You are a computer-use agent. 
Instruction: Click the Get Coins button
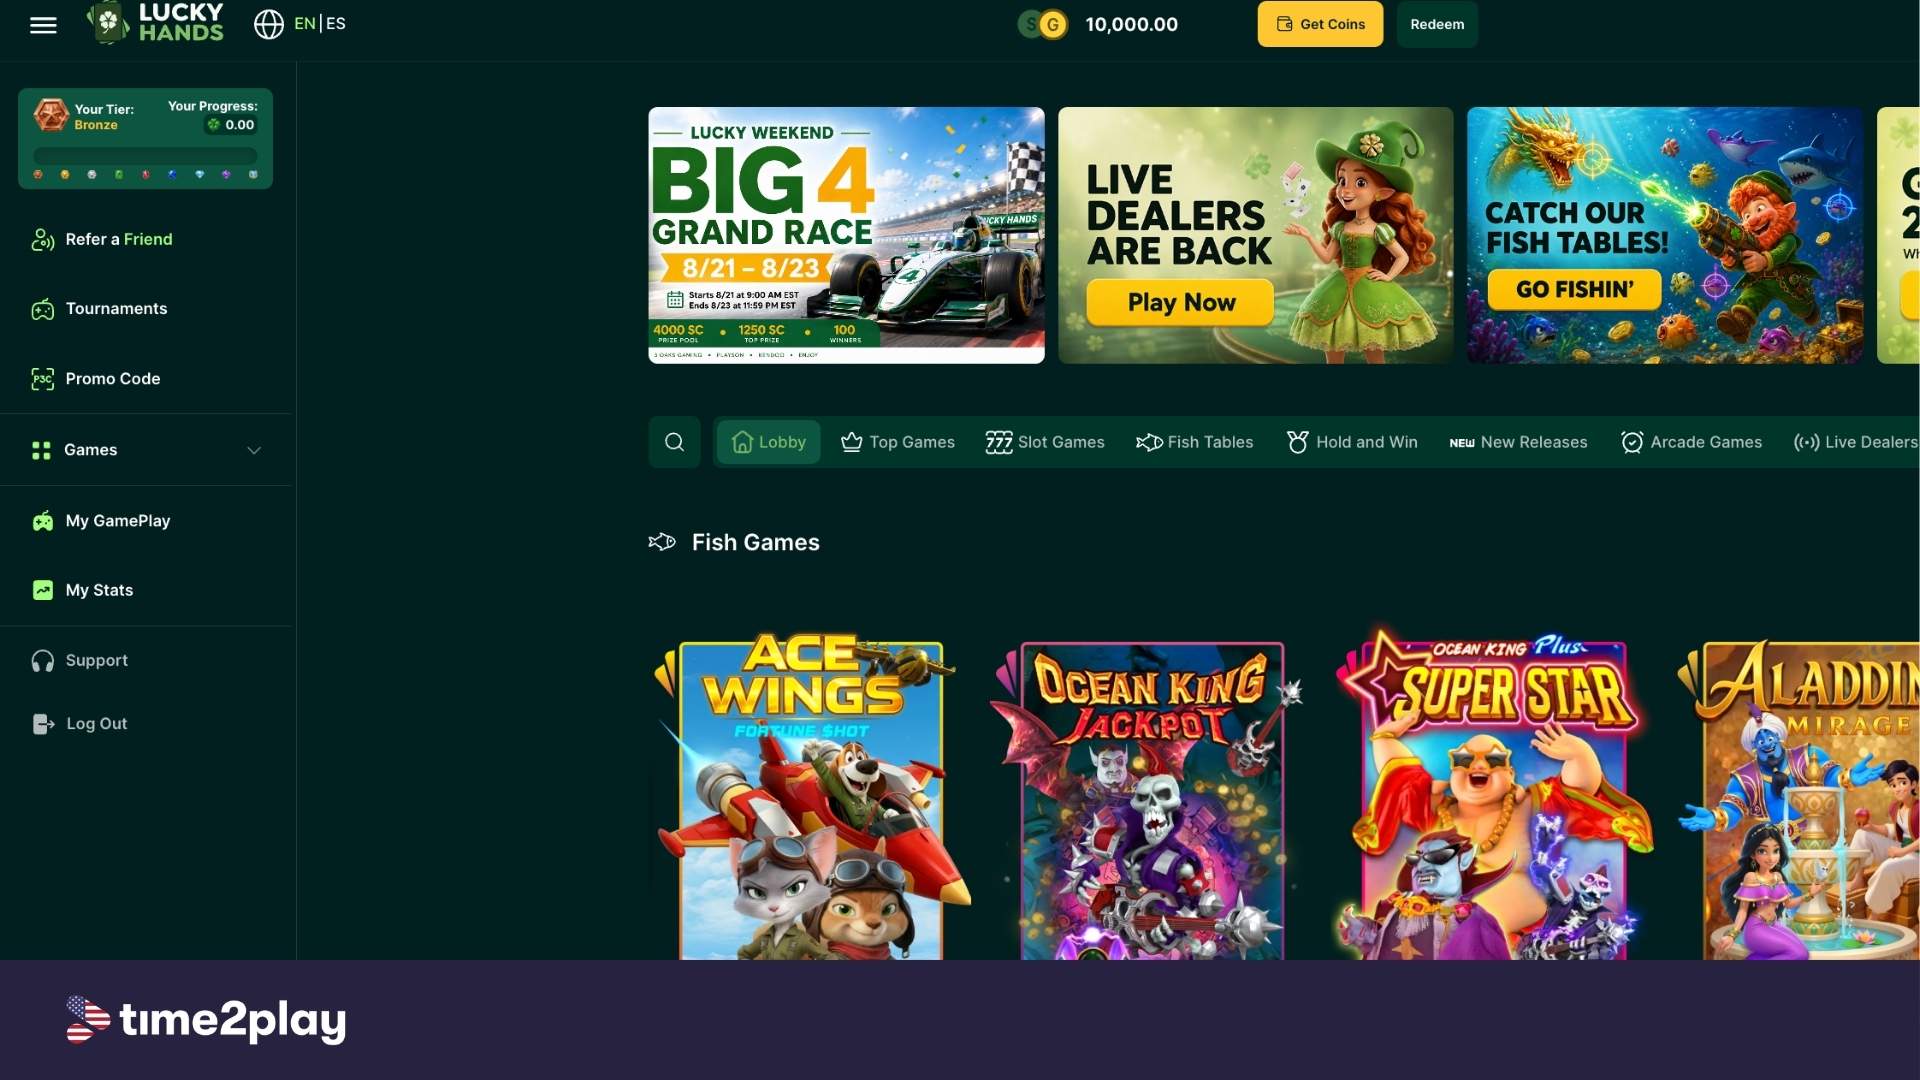pos(1320,24)
